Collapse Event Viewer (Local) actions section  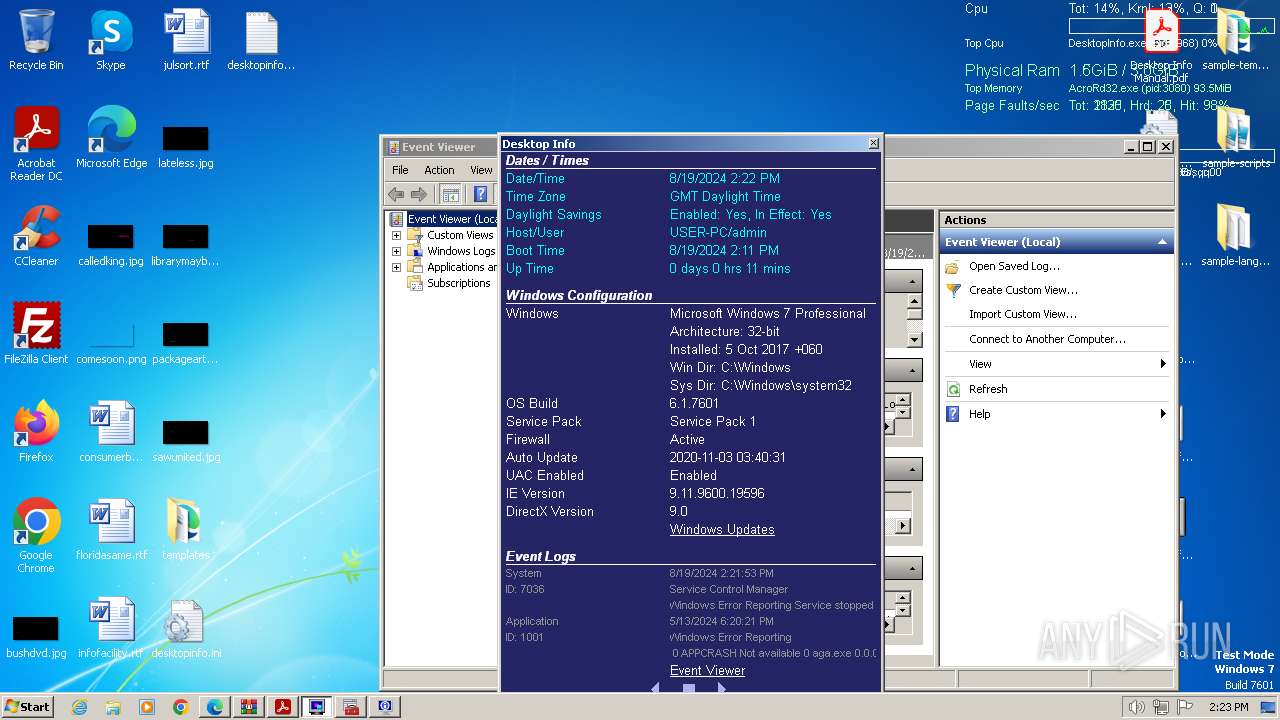click(1162, 242)
